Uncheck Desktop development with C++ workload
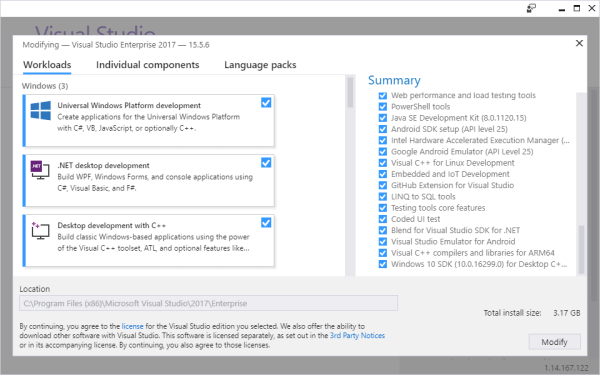This screenshot has height=375, width=600. [266, 223]
